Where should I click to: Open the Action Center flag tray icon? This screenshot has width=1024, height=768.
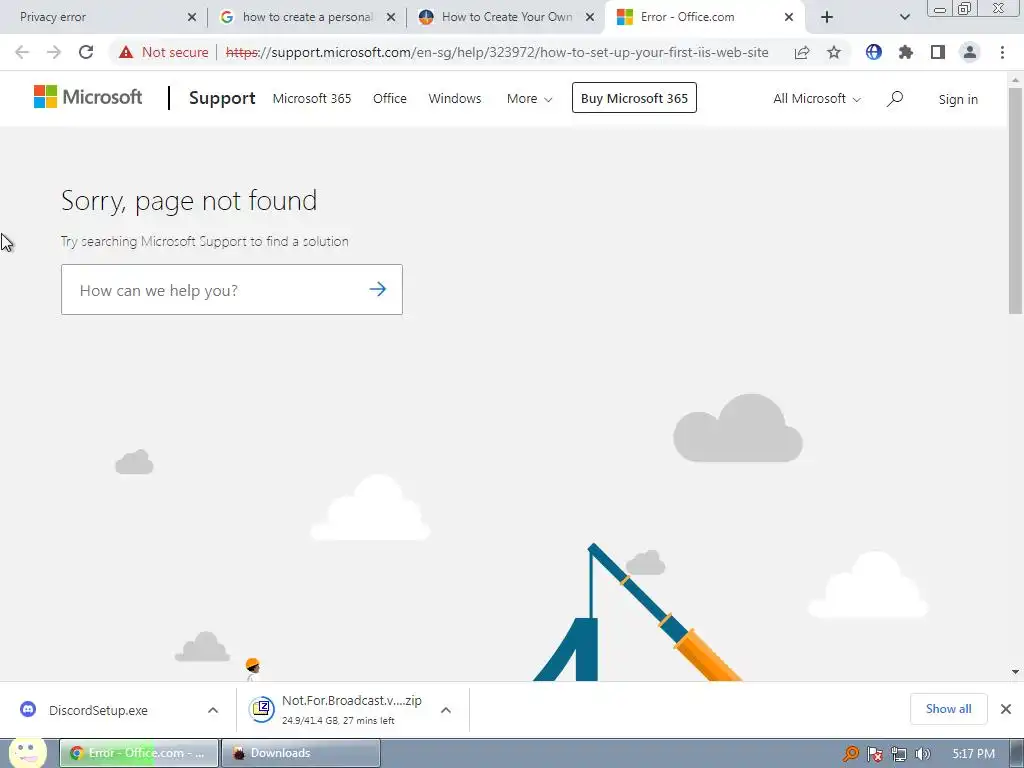coord(874,754)
